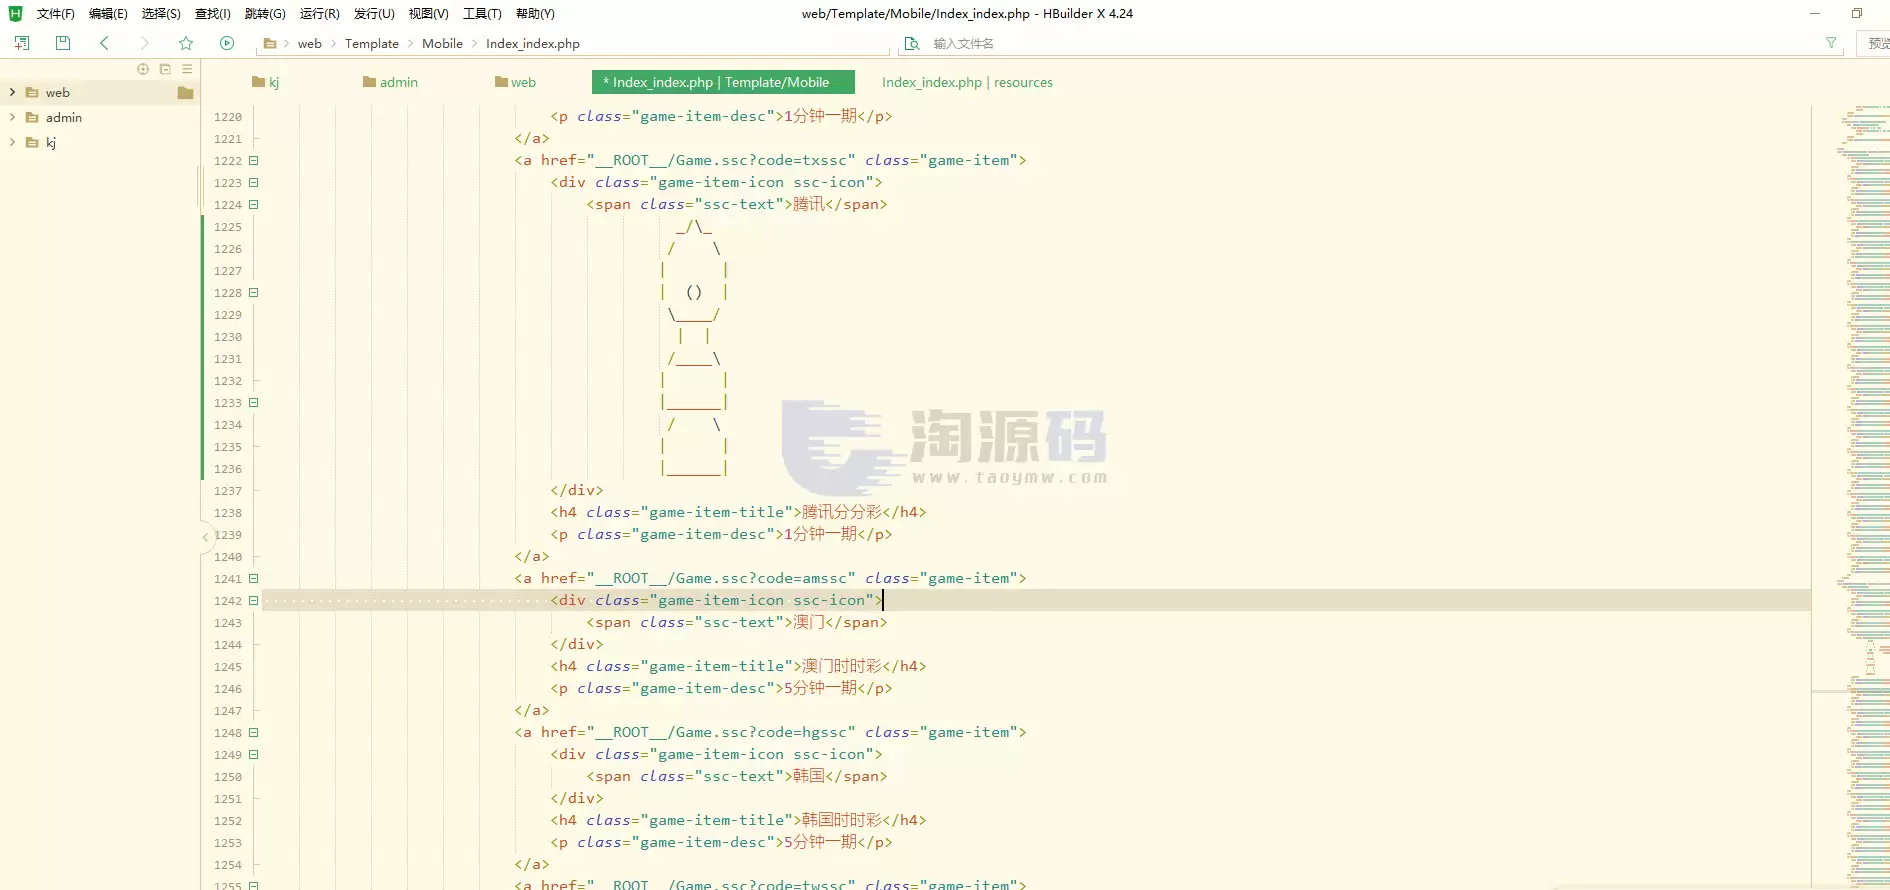Expand the web project folder

pyautogui.click(x=12, y=92)
